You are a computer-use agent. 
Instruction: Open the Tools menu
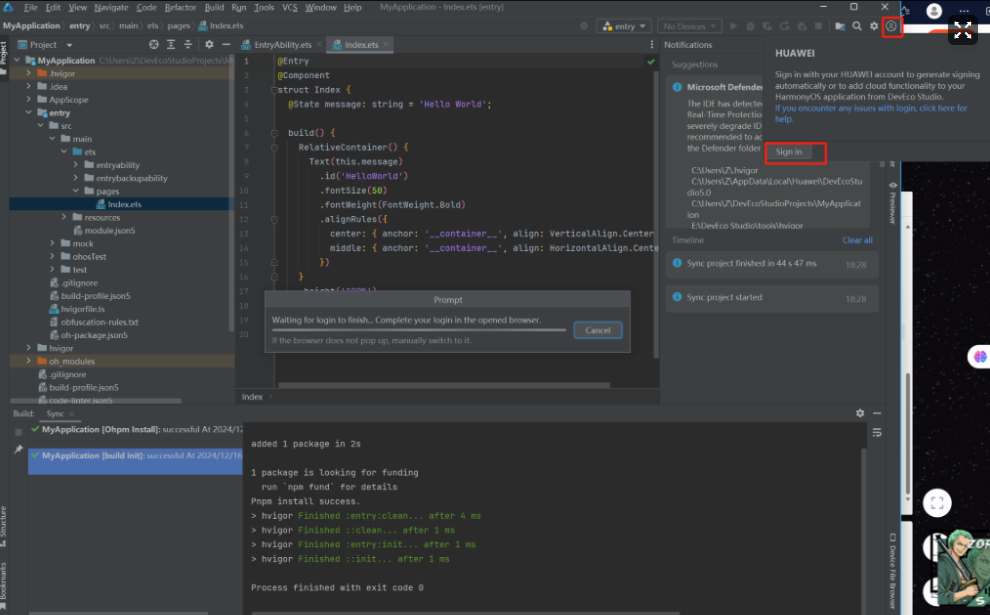[x=264, y=8]
